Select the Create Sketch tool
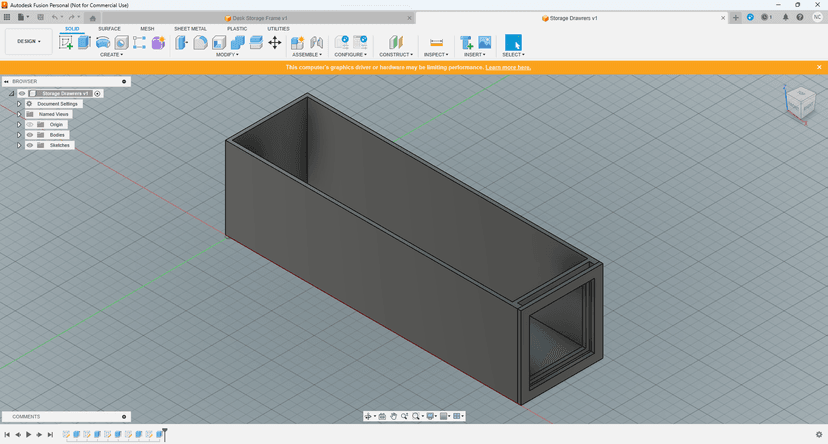 (x=66, y=43)
